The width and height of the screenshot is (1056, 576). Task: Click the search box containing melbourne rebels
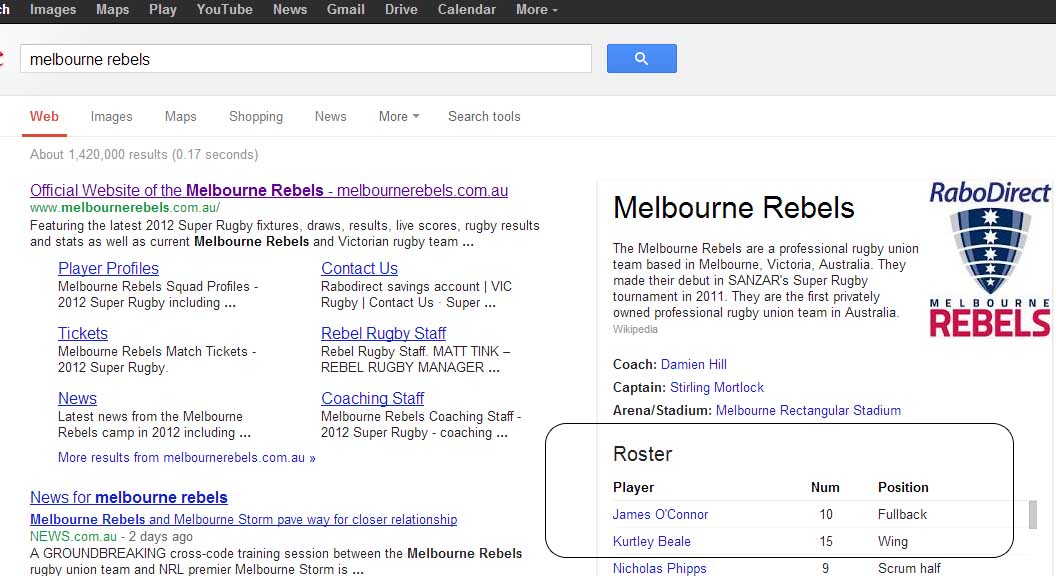(x=306, y=59)
